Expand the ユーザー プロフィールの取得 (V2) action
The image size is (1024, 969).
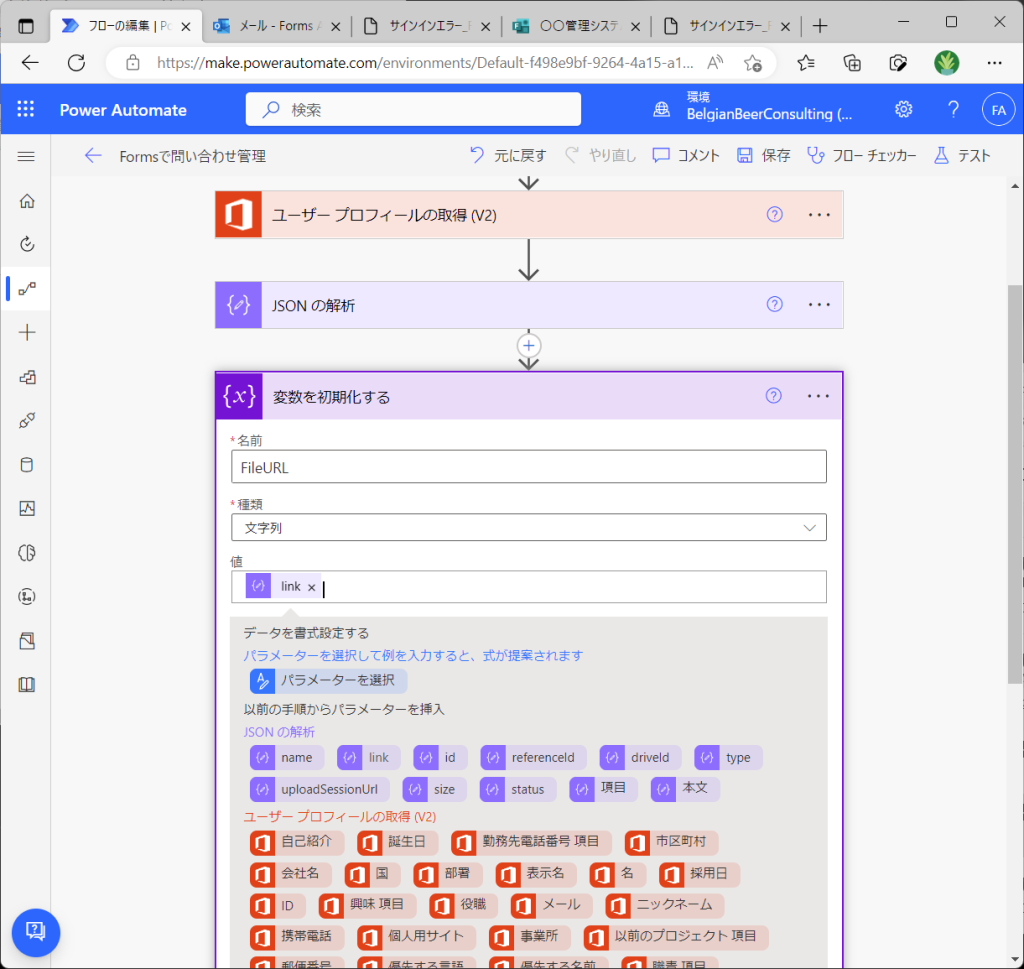529,215
